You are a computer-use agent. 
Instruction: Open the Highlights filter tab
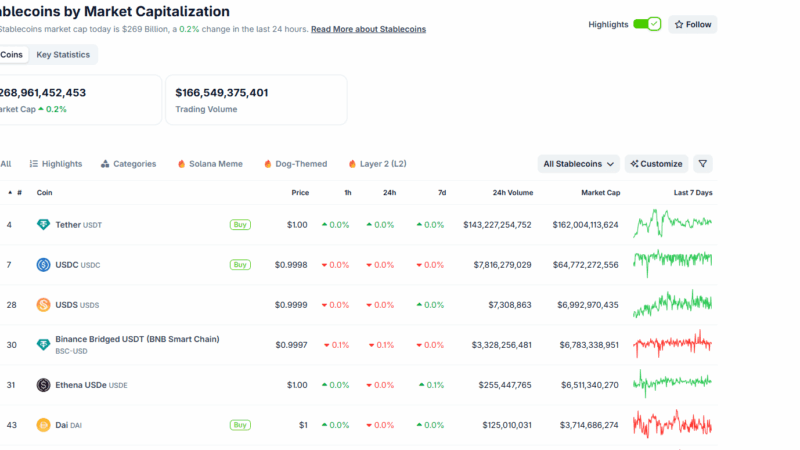[x=56, y=164]
